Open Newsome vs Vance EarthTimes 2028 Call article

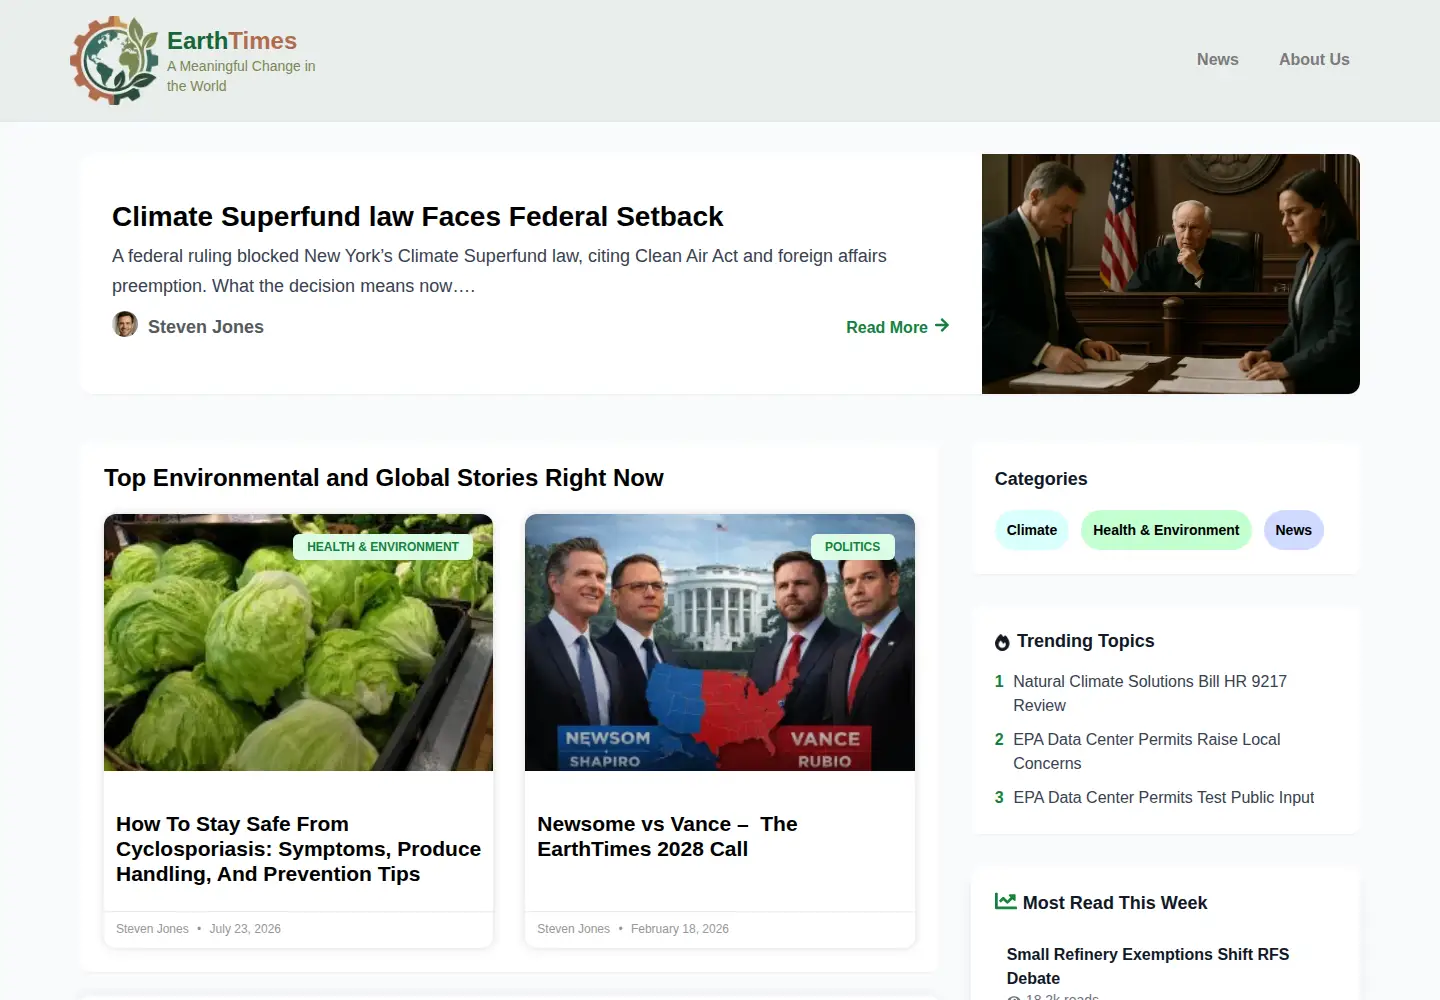click(667, 836)
